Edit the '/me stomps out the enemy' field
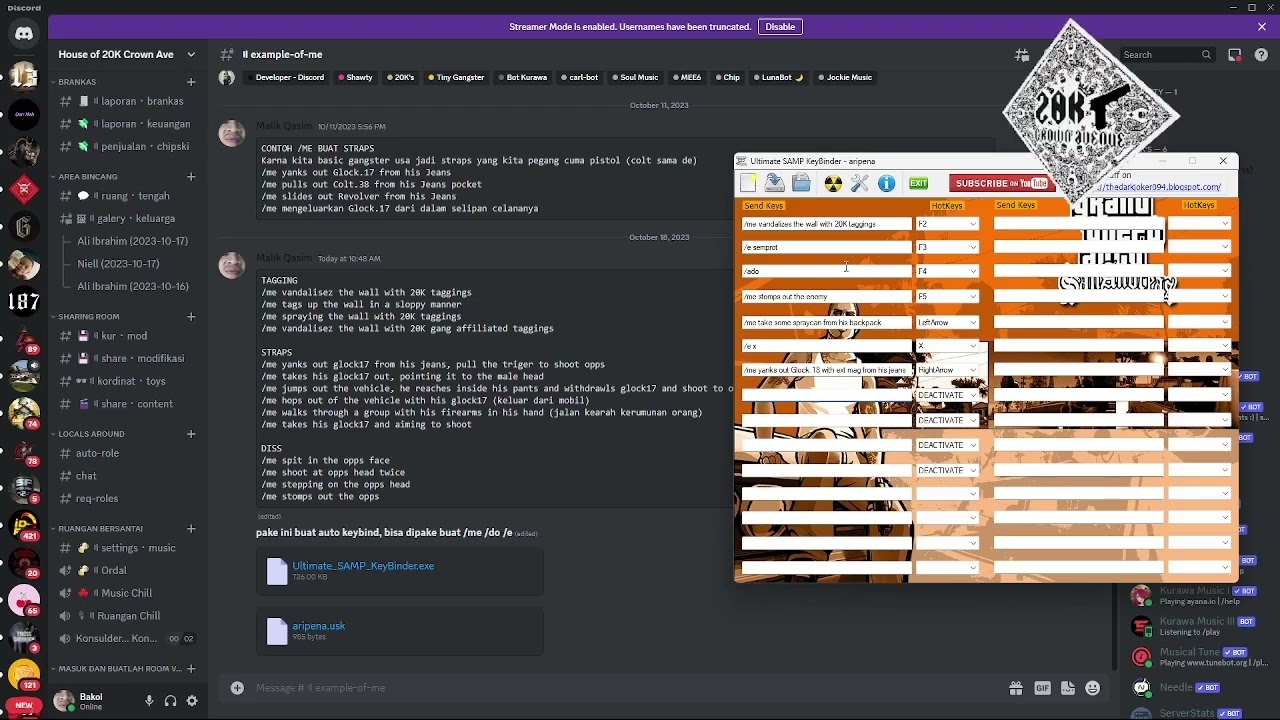The height and width of the screenshot is (720, 1280). point(826,297)
